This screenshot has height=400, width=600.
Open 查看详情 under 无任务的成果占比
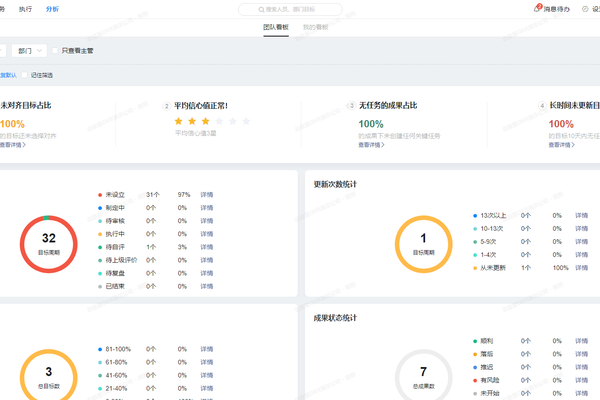click(371, 145)
